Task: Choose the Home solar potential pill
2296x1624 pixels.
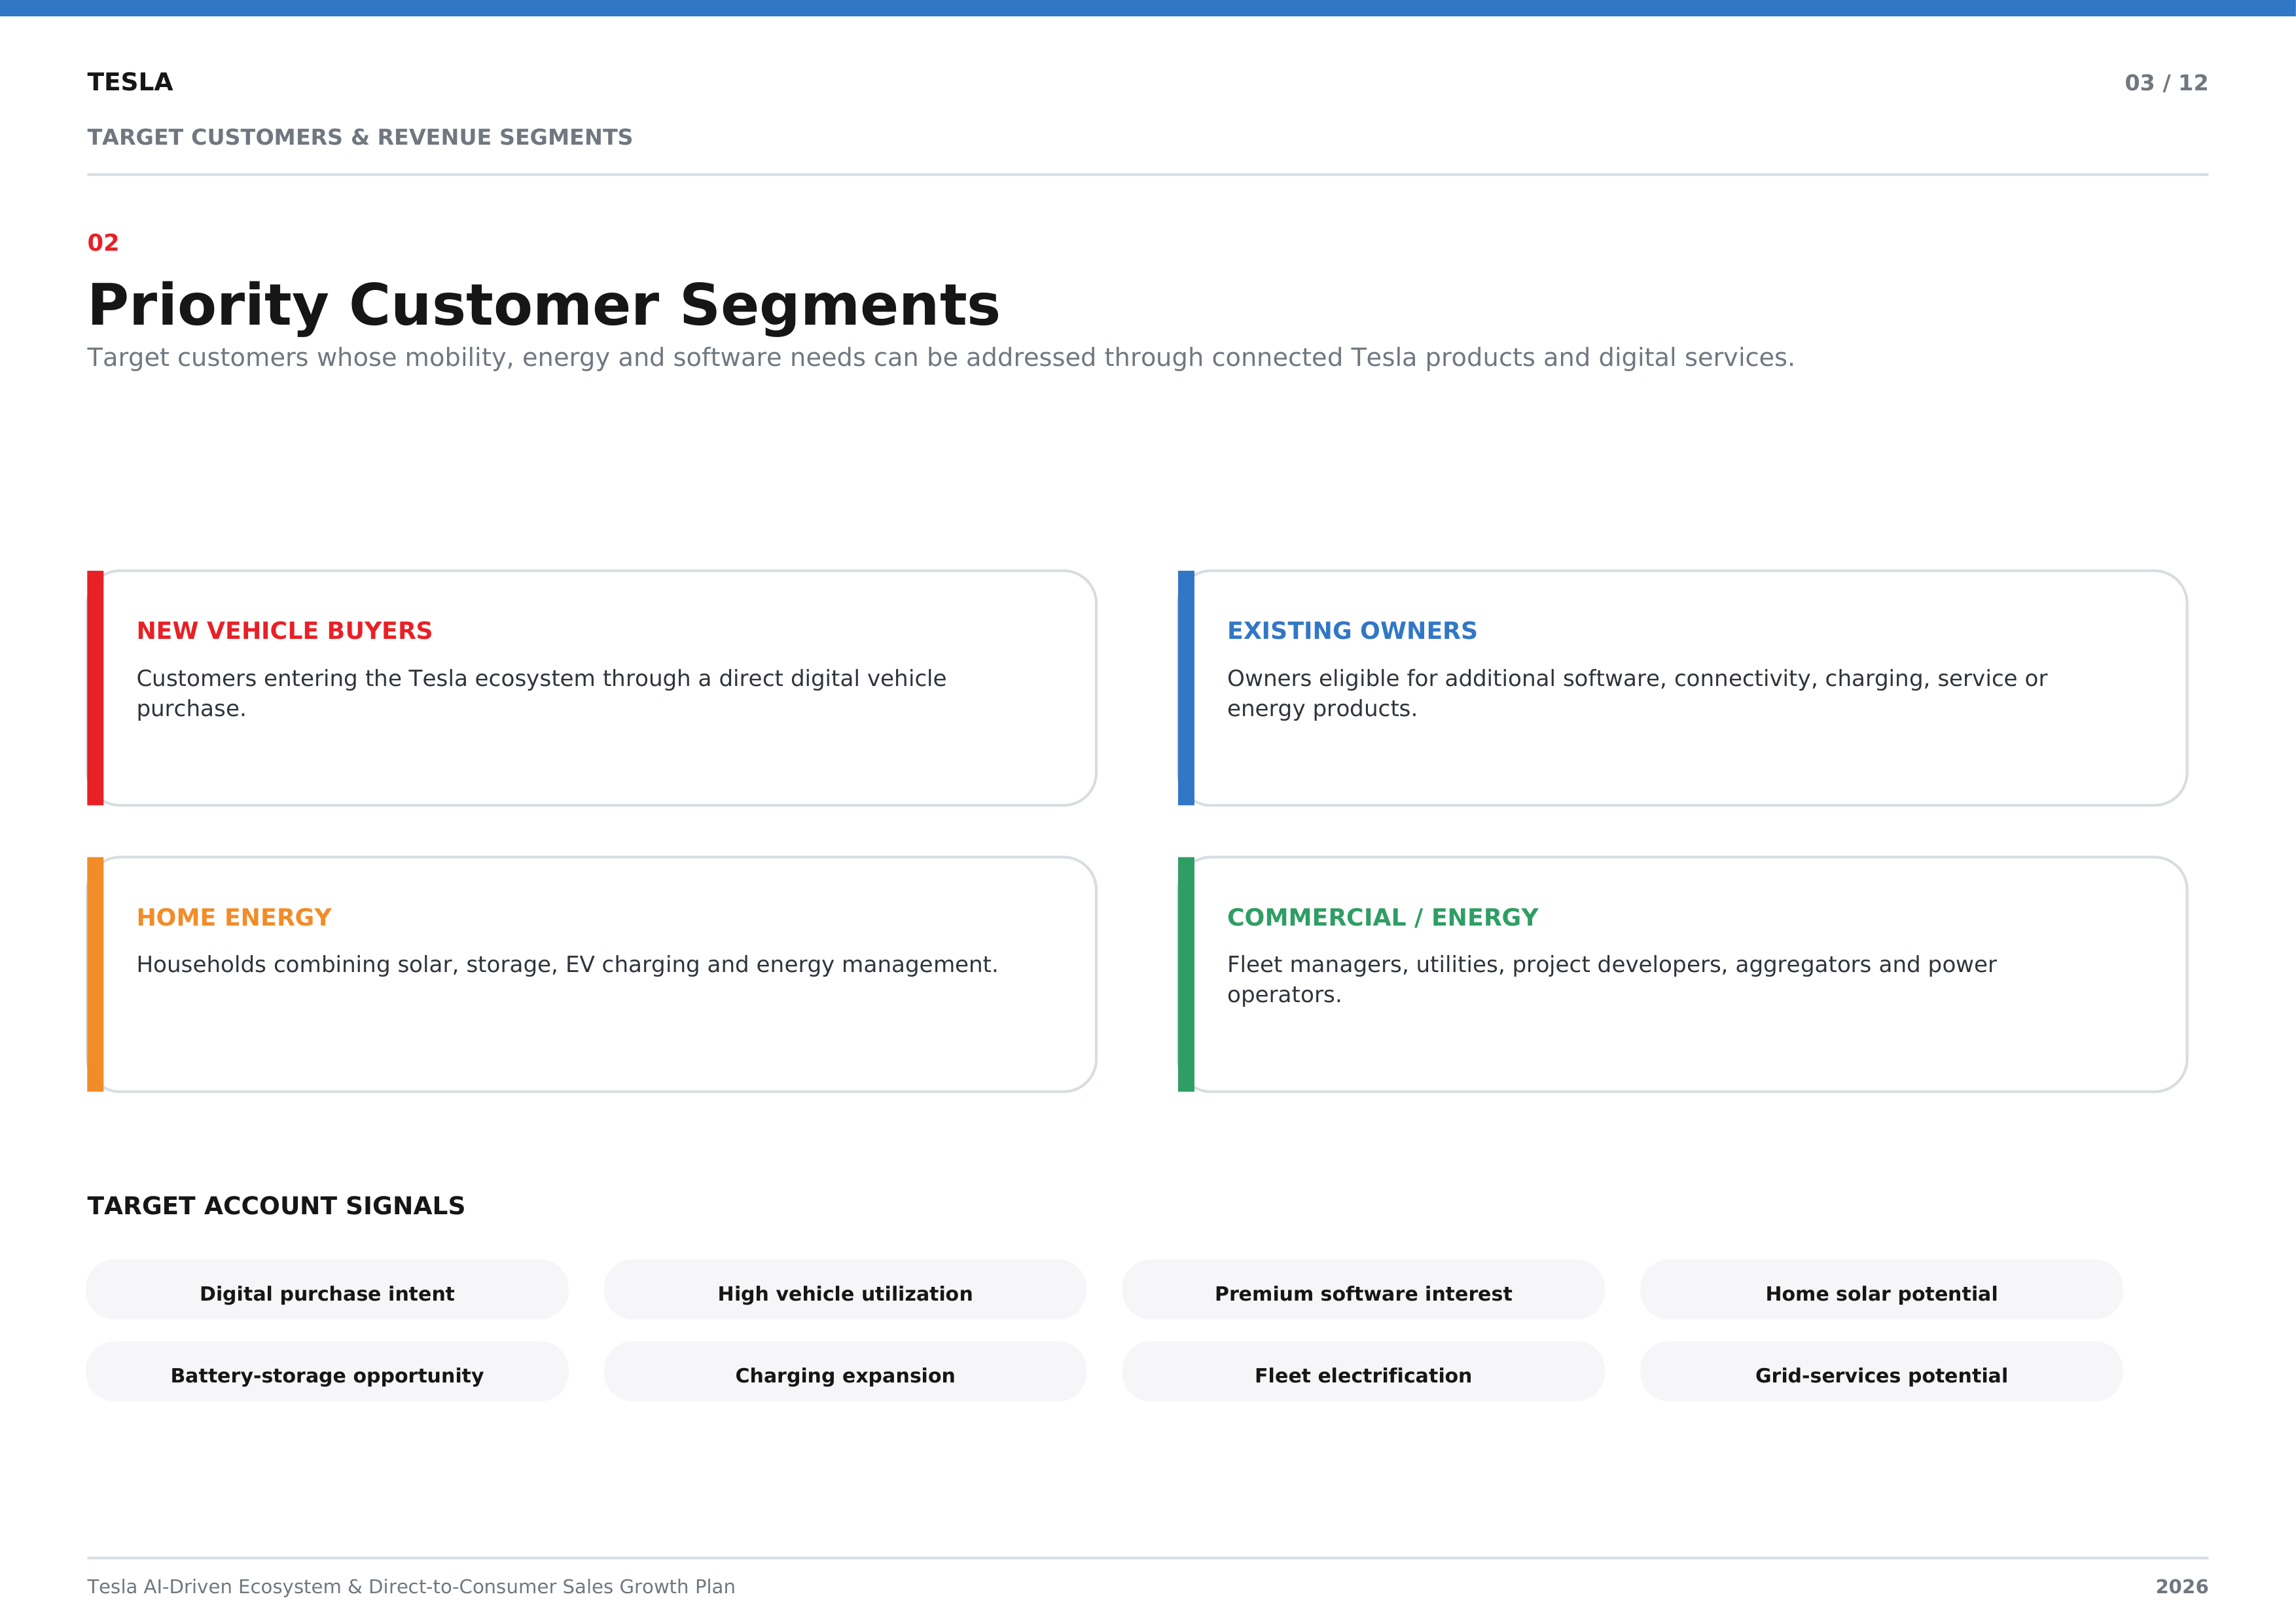Action: pos(1881,1290)
